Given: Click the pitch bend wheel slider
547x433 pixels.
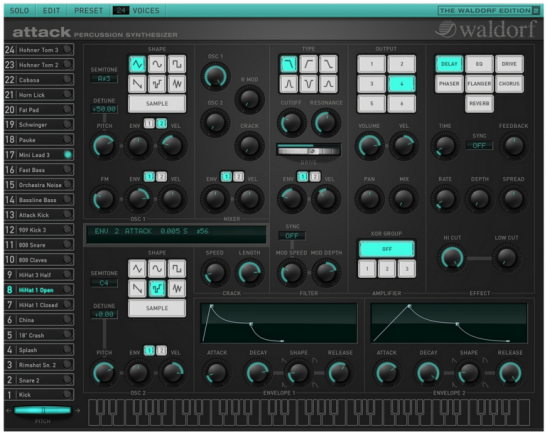Looking at the screenshot, I should (43, 410).
